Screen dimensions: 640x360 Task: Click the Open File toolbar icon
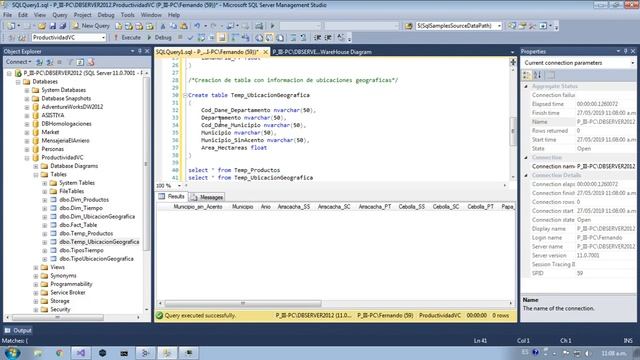point(42,26)
